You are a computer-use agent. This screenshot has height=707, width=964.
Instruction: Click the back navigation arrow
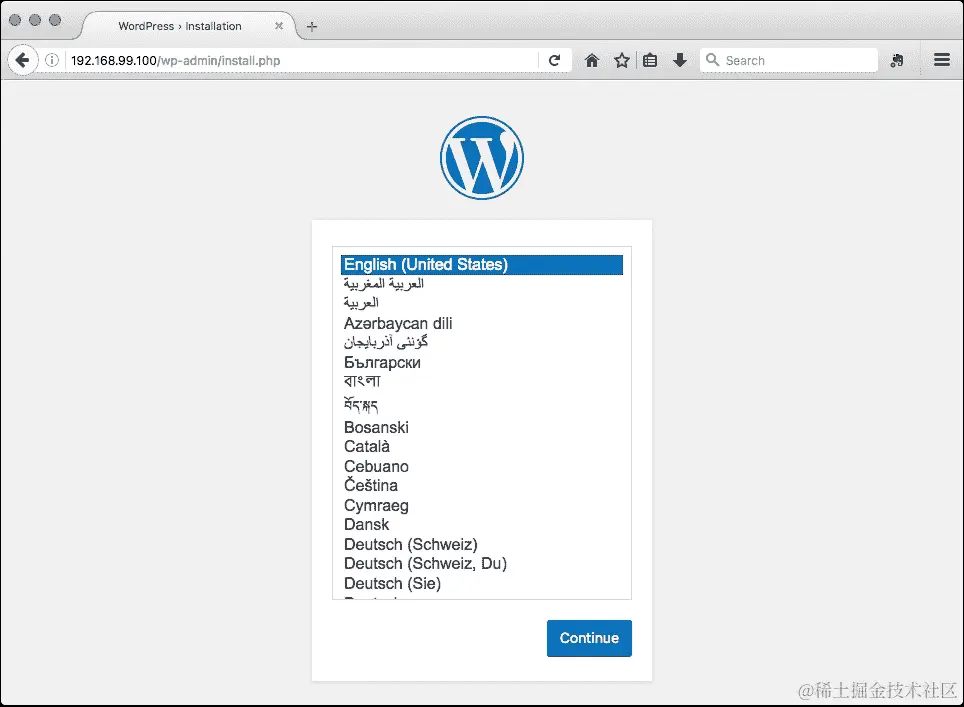[22, 59]
